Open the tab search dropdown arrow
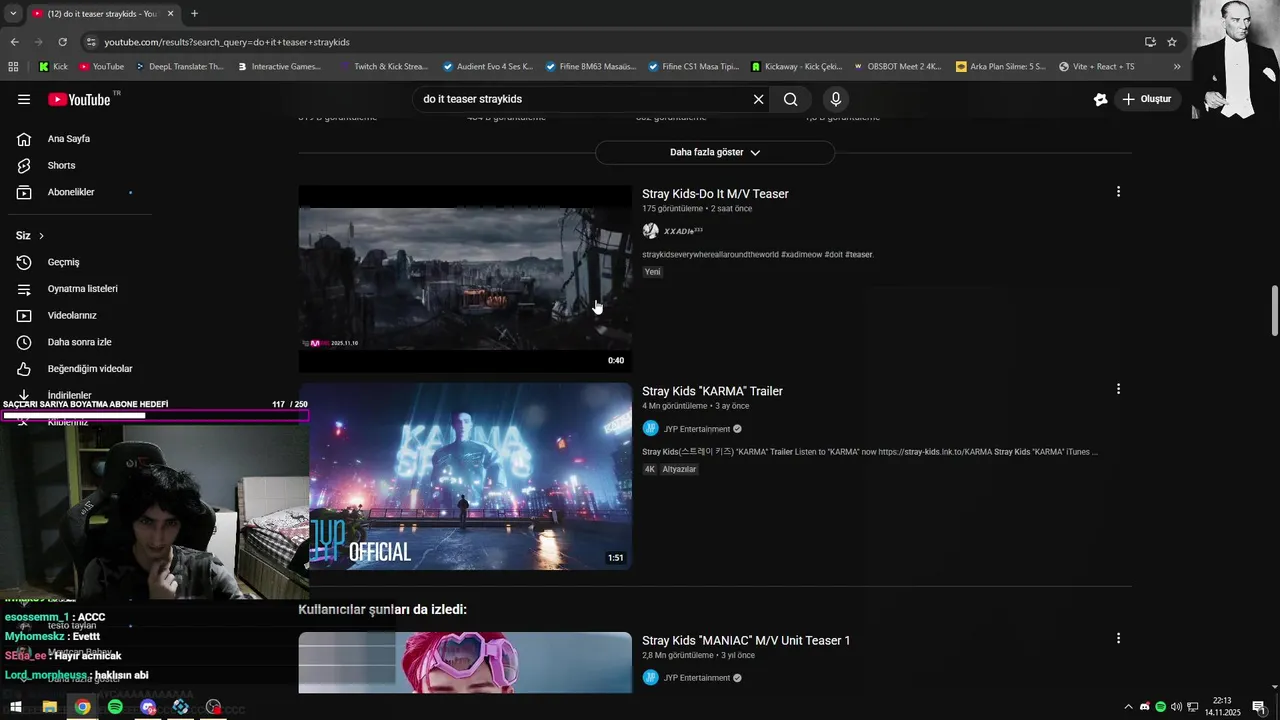 click(13, 14)
